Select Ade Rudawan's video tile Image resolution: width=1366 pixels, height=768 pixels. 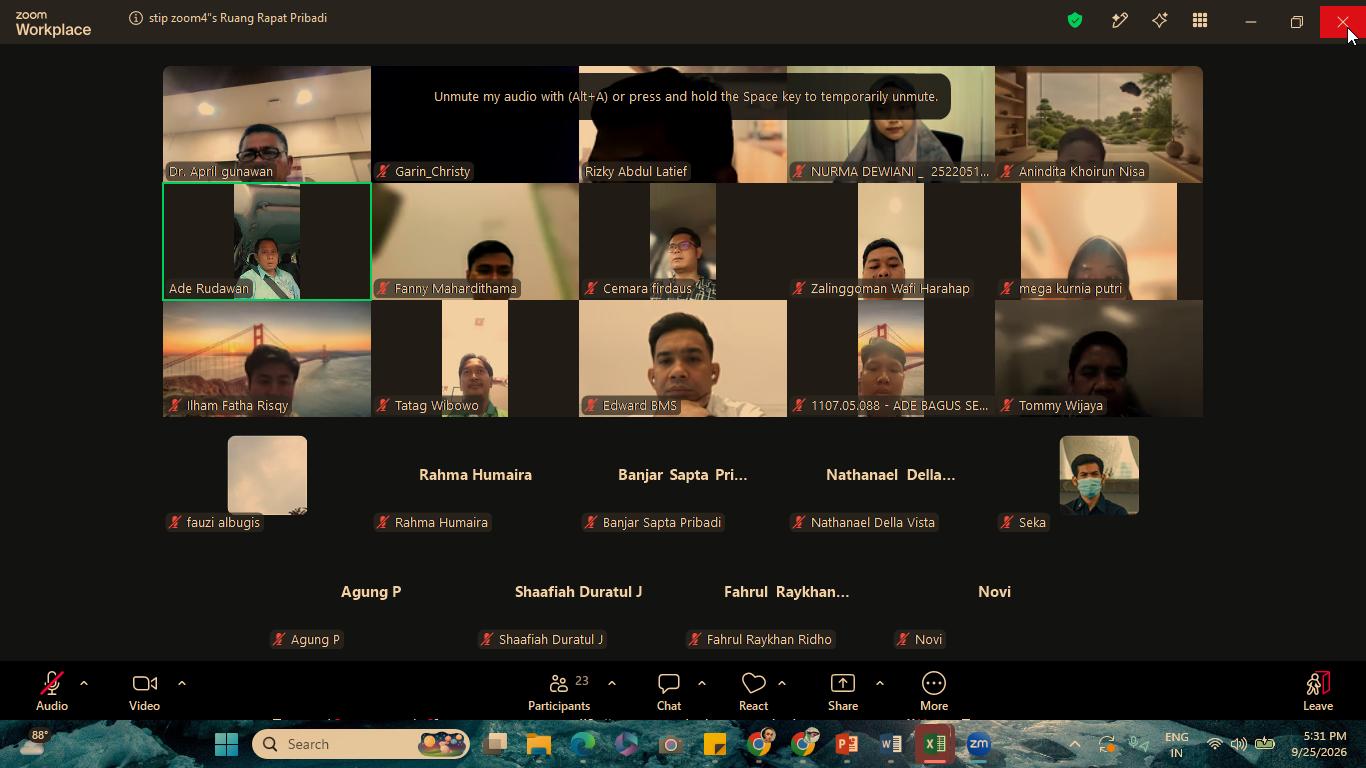pyautogui.click(x=267, y=241)
